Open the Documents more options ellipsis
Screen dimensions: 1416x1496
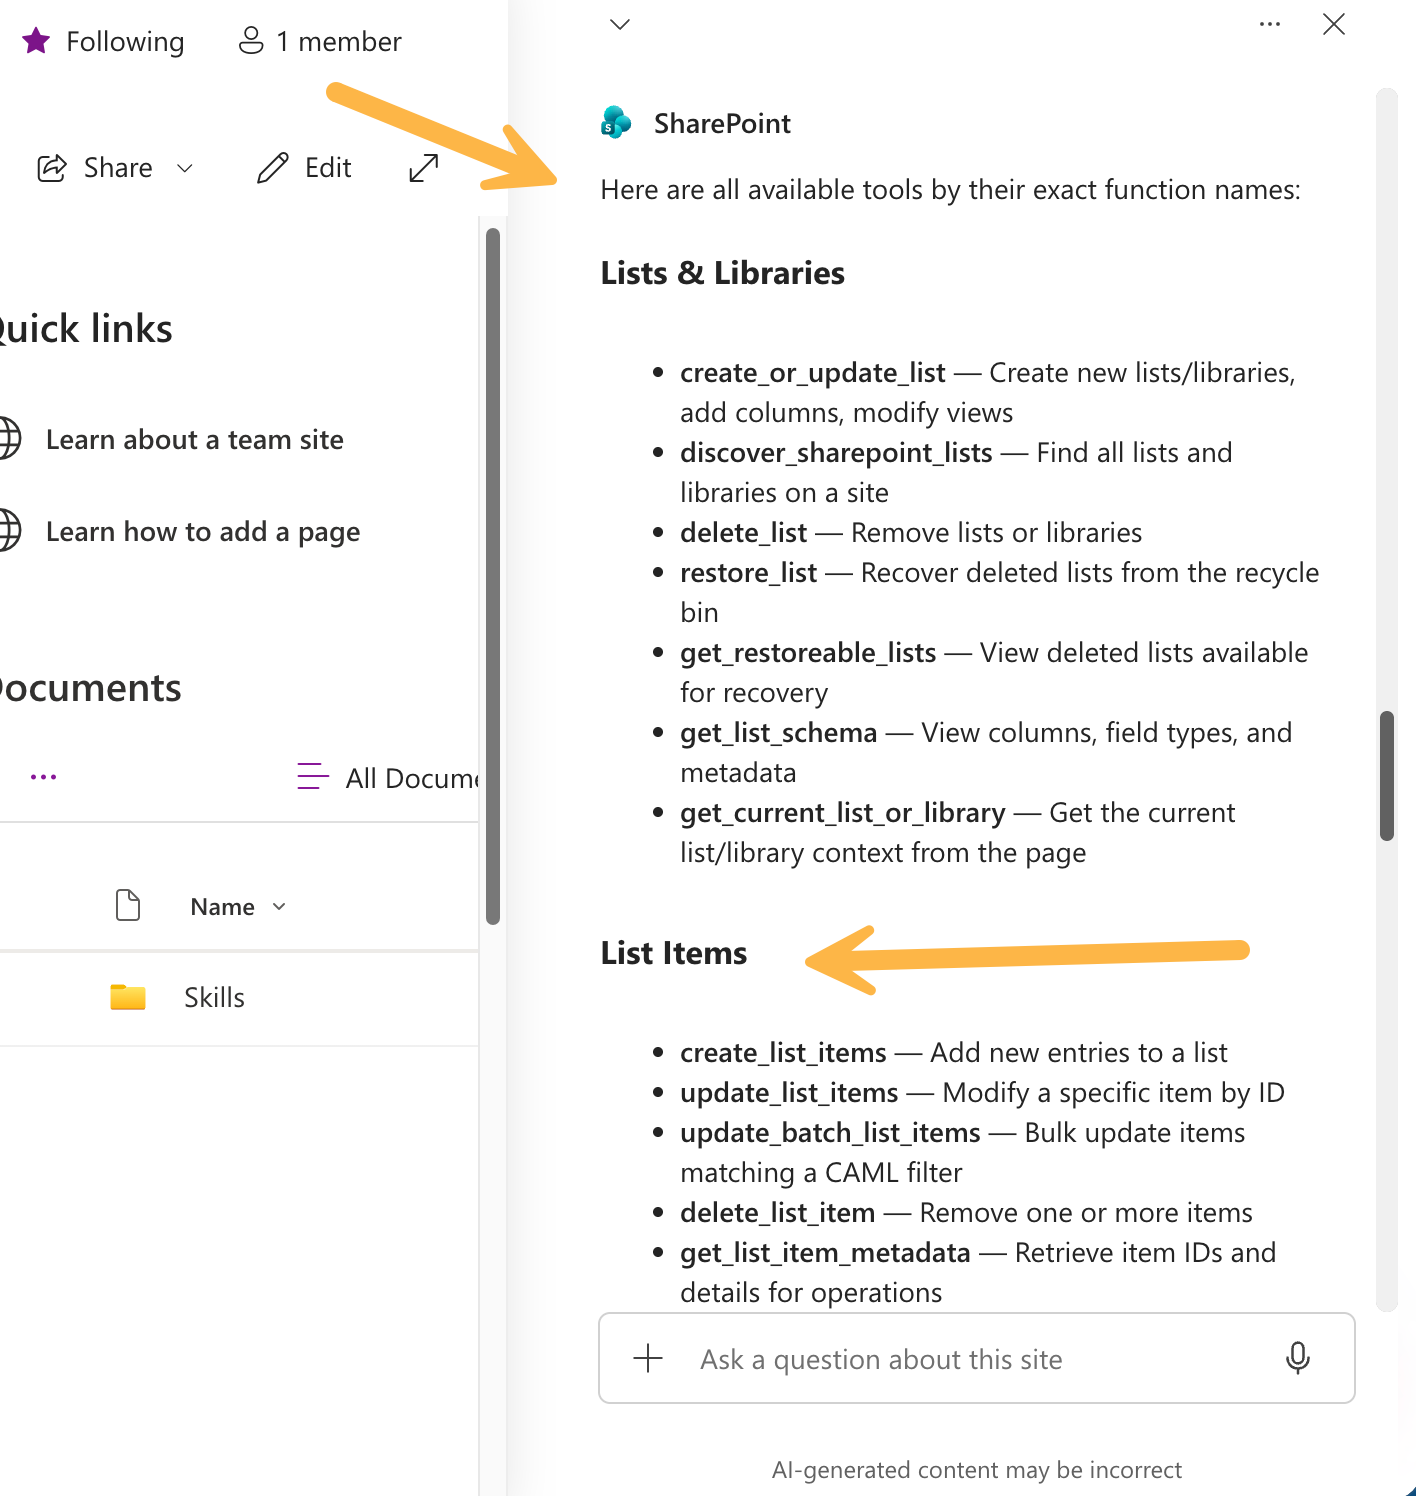[43, 777]
